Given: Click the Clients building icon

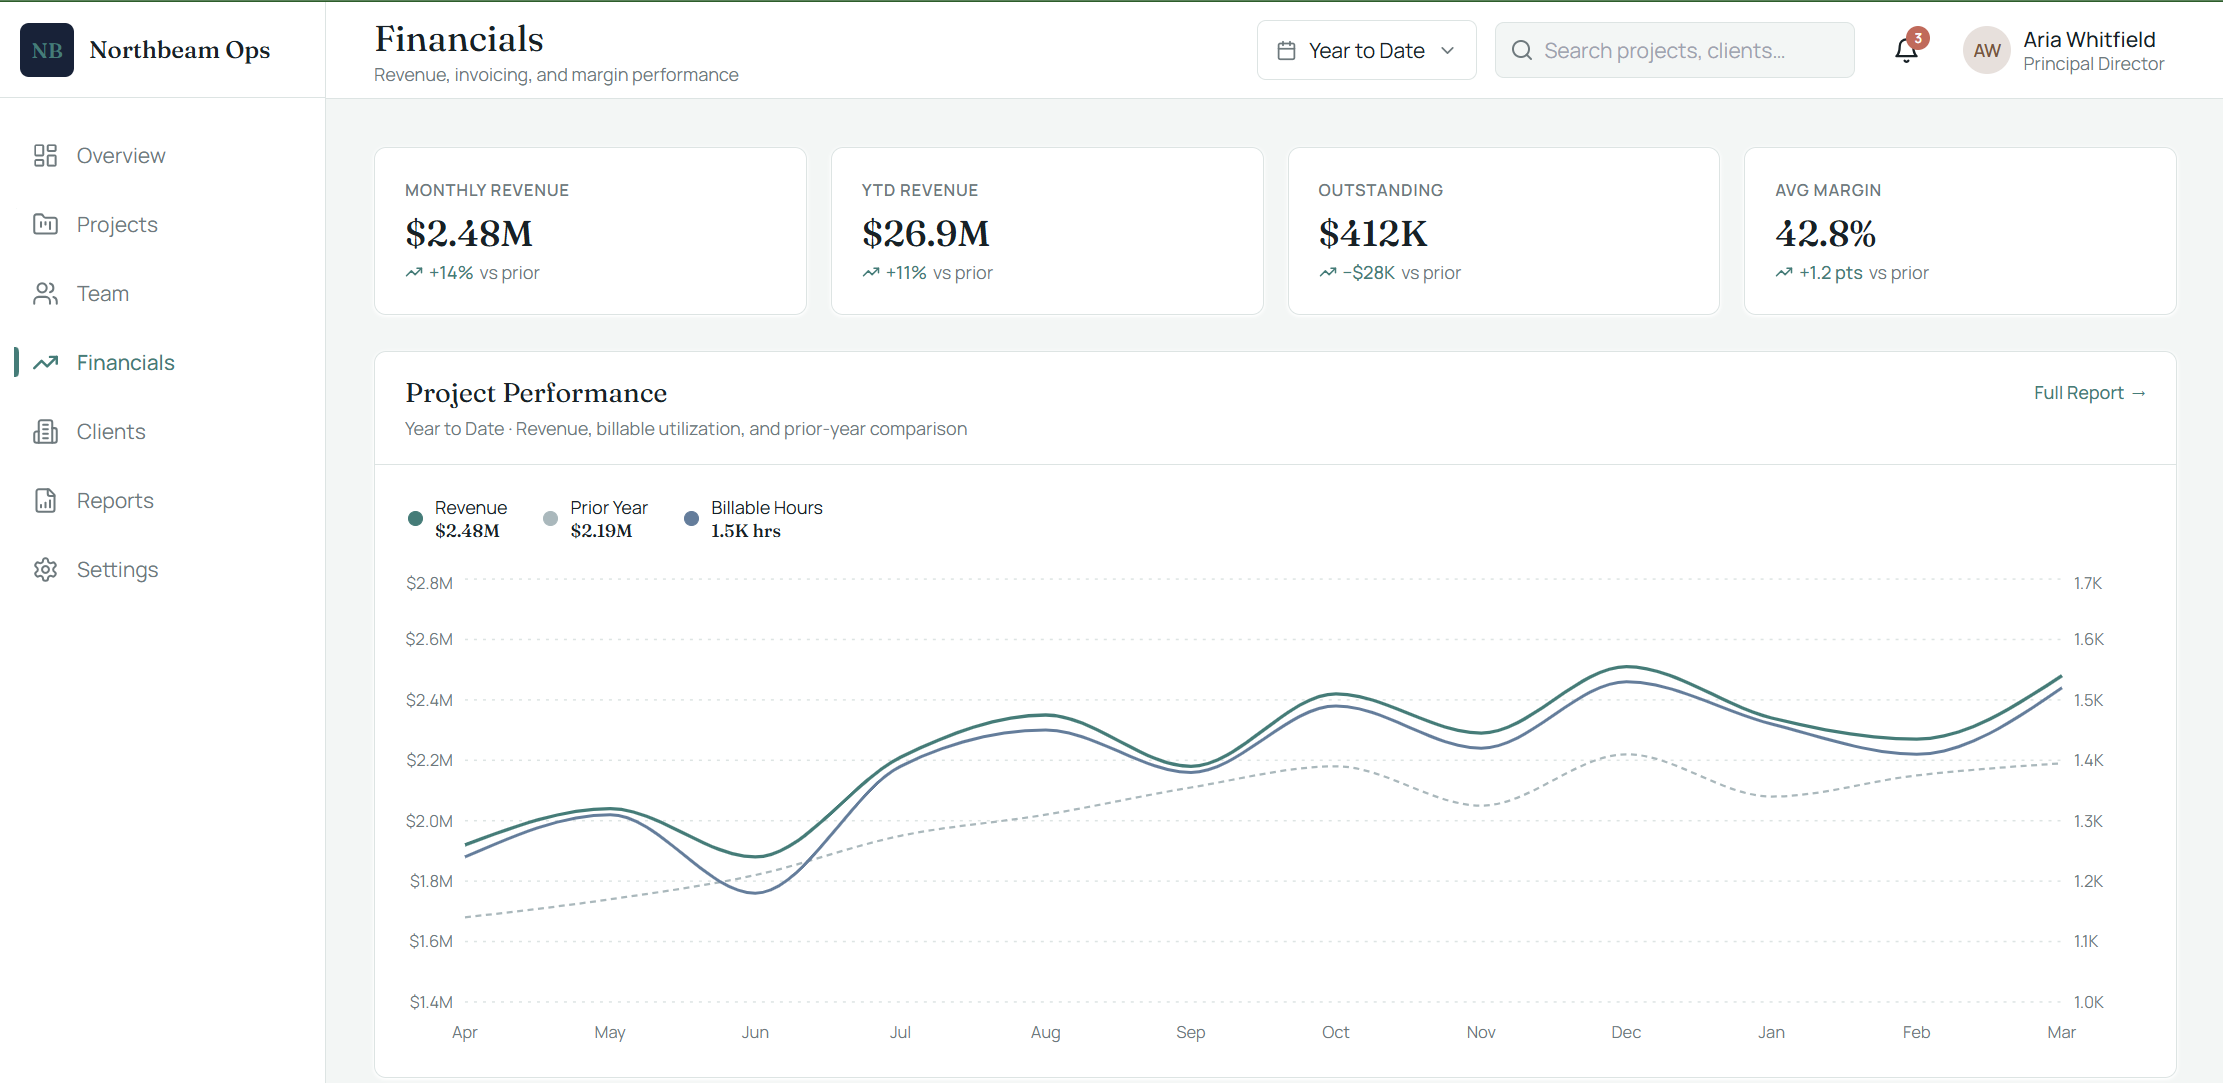Looking at the screenshot, I should 45,431.
